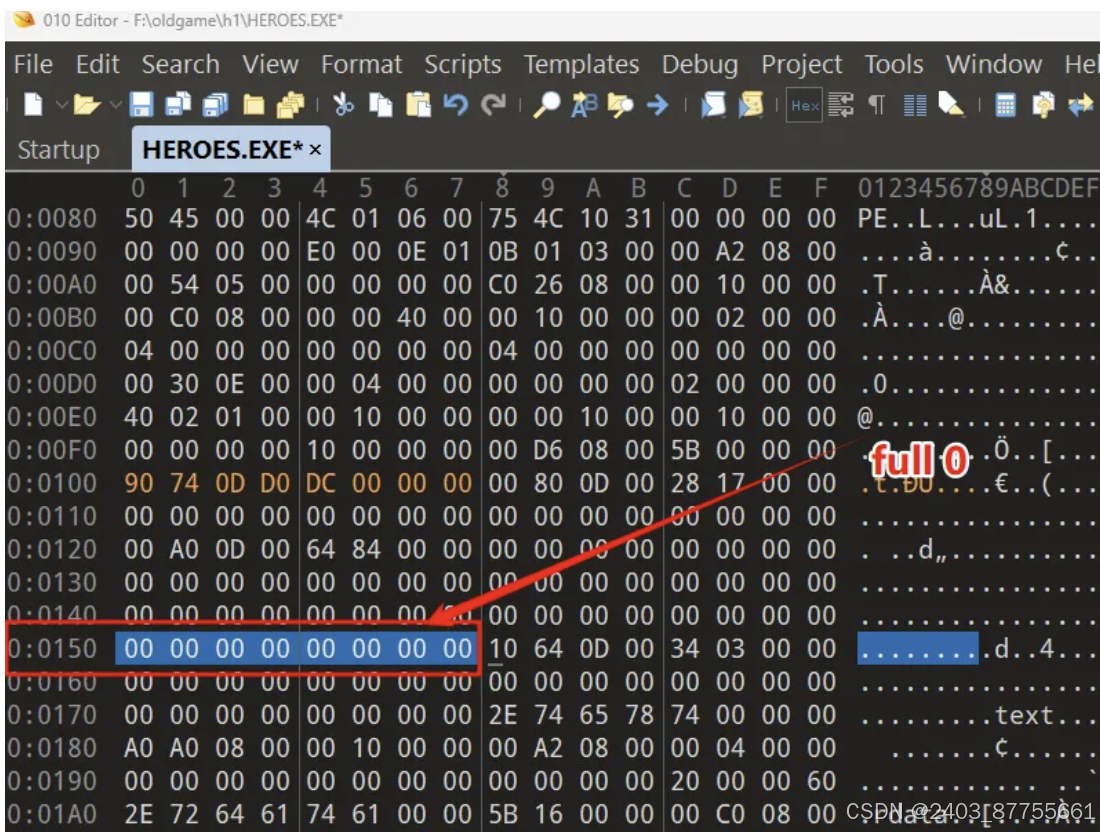Image resolution: width=1100 pixels, height=832 pixels.
Task: Open the Format menu
Action: [x=361, y=65]
